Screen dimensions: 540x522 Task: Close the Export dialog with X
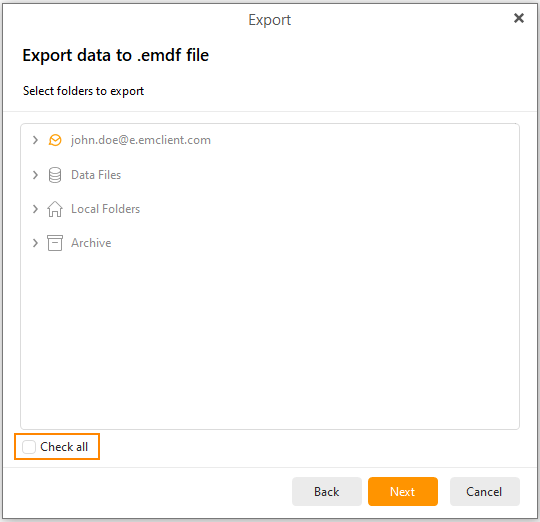(x=519, y=18)
